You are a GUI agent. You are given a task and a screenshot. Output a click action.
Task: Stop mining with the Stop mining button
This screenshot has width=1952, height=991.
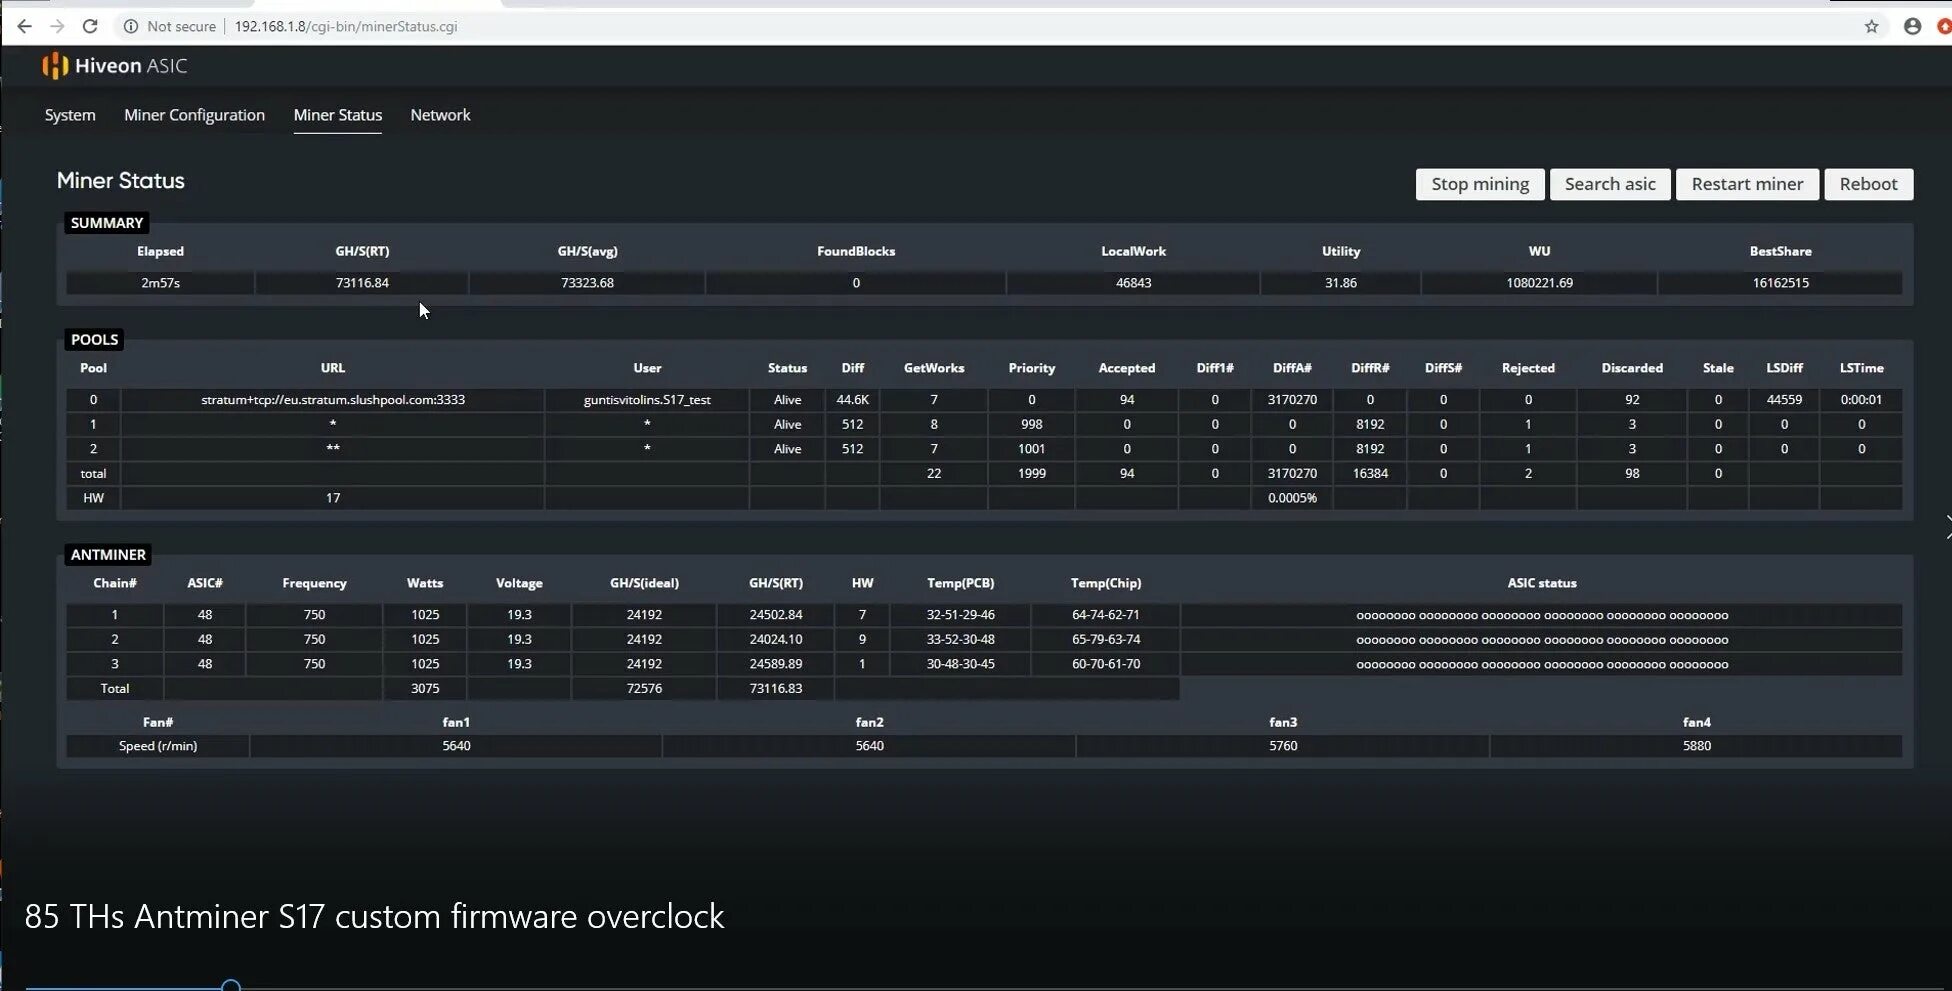coord(1480,184)
